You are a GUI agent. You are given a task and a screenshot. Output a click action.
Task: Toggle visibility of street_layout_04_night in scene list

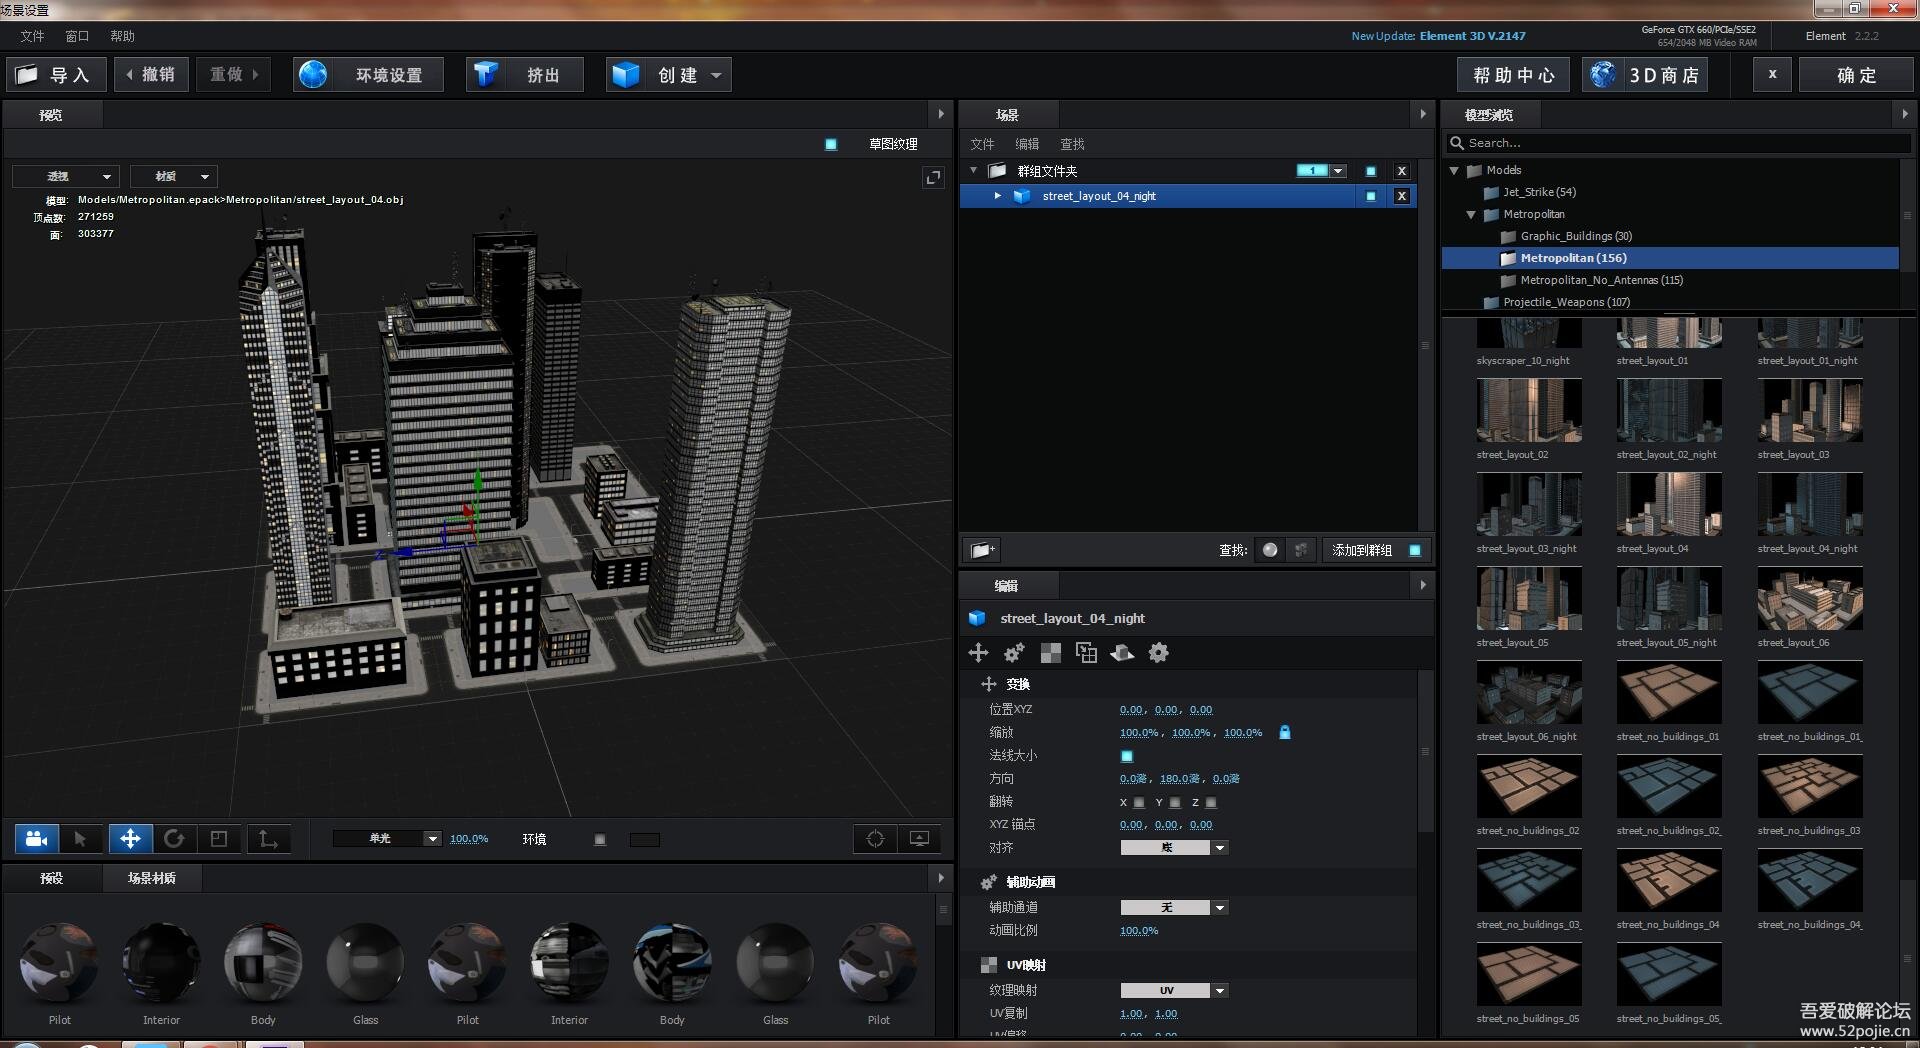pyautogui.click(x=1369, y=196)
